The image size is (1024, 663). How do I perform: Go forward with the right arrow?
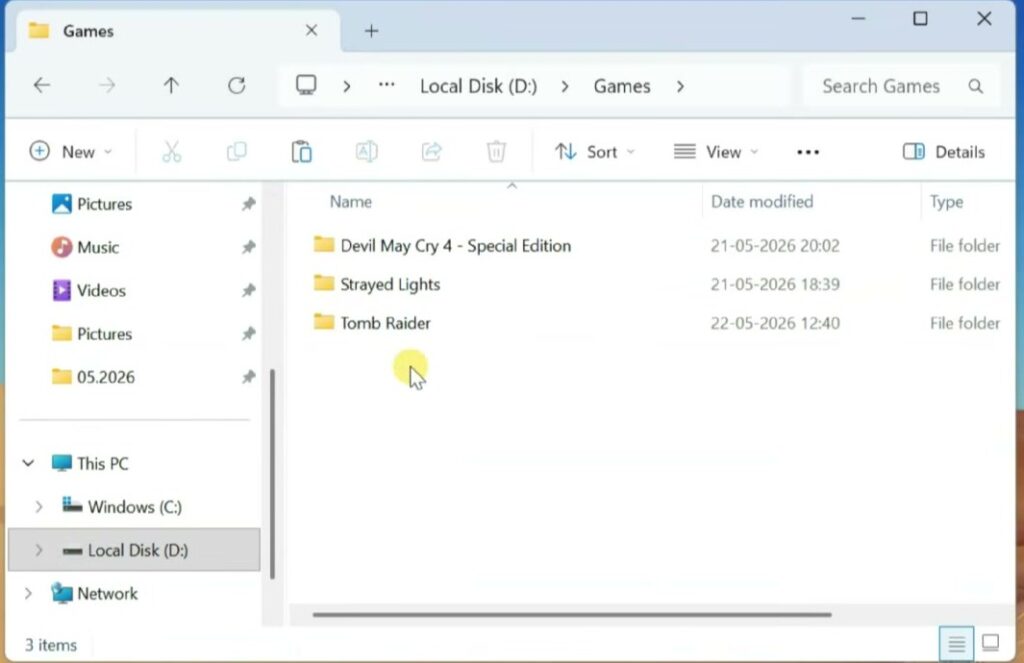tap(107, 86)
